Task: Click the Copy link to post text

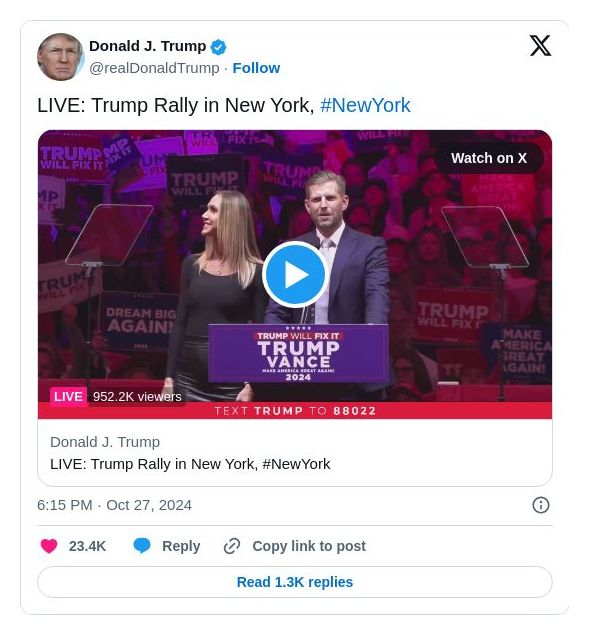Action: pyautogui.click(x=309, y=546)
